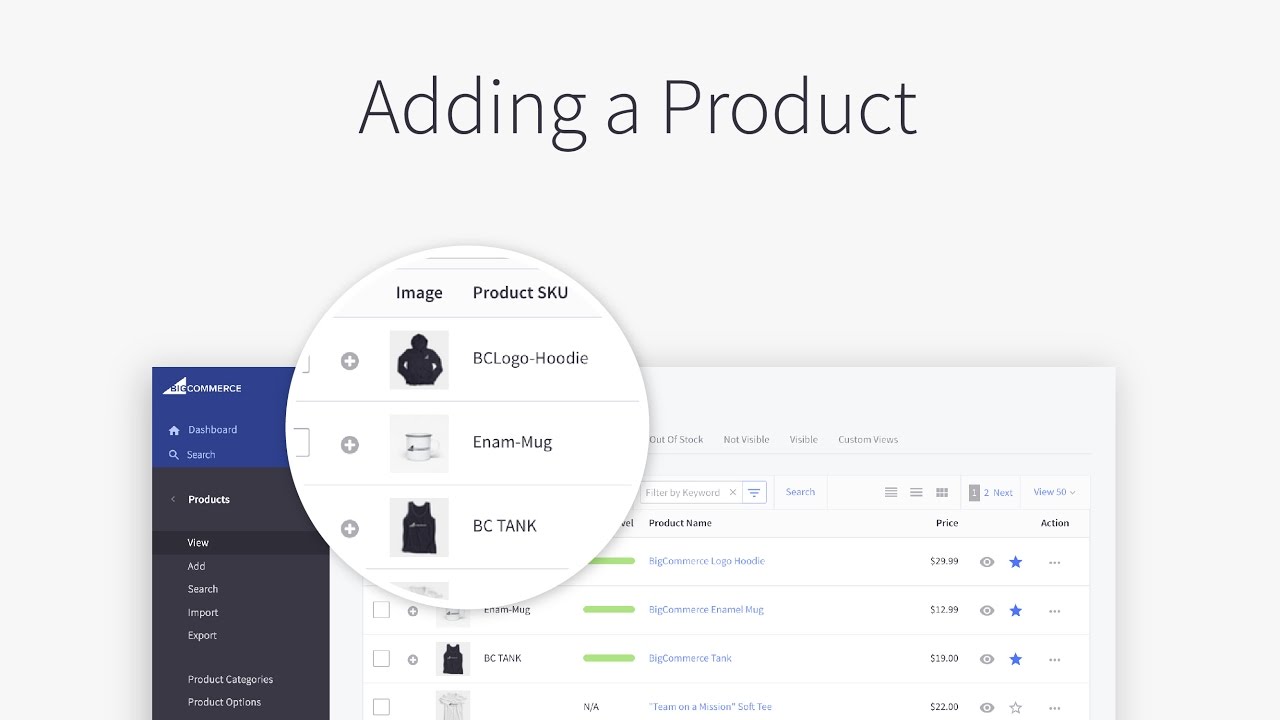The width and height of the screenshot is (1280, 720).
Task: Open action menu for BigCommerce Enamel Mug
Action: click(1055, 611)
